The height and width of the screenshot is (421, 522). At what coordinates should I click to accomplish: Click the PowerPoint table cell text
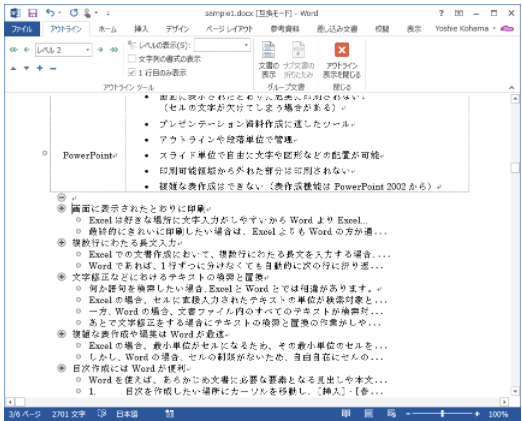pos(88,155)
